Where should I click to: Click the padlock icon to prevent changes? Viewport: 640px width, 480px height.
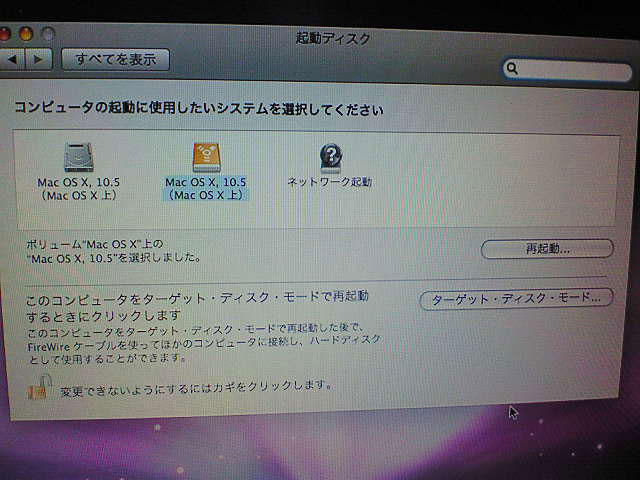40,387
